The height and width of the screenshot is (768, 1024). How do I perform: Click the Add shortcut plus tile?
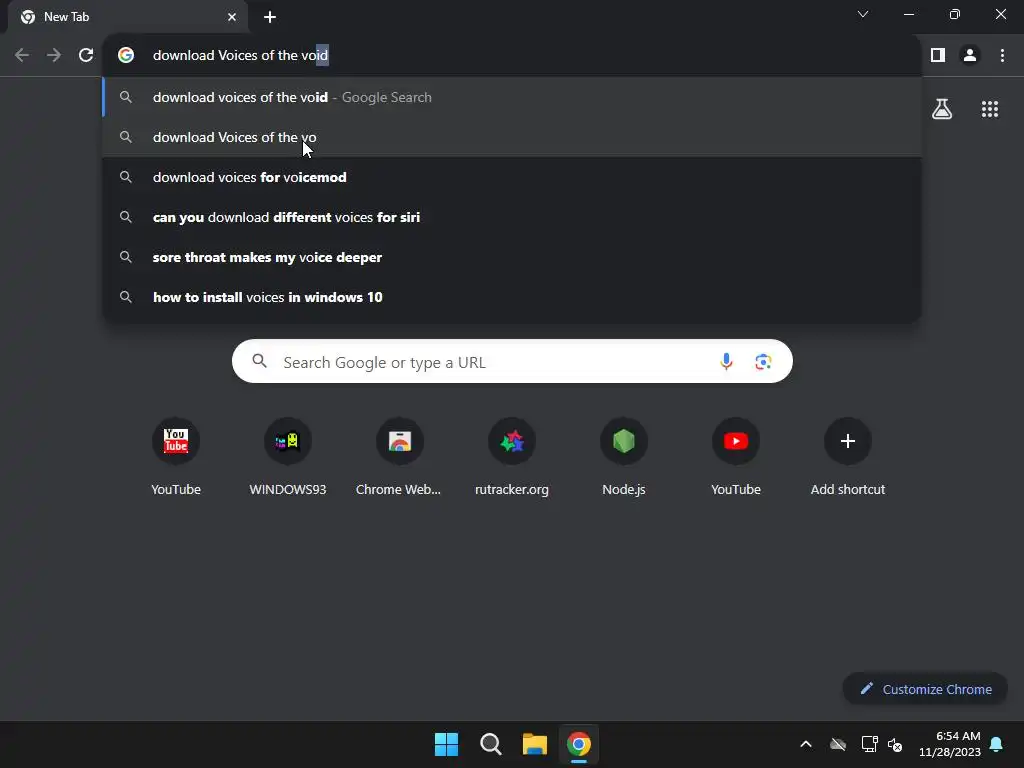pyautogui.click(x=848, y=457)
